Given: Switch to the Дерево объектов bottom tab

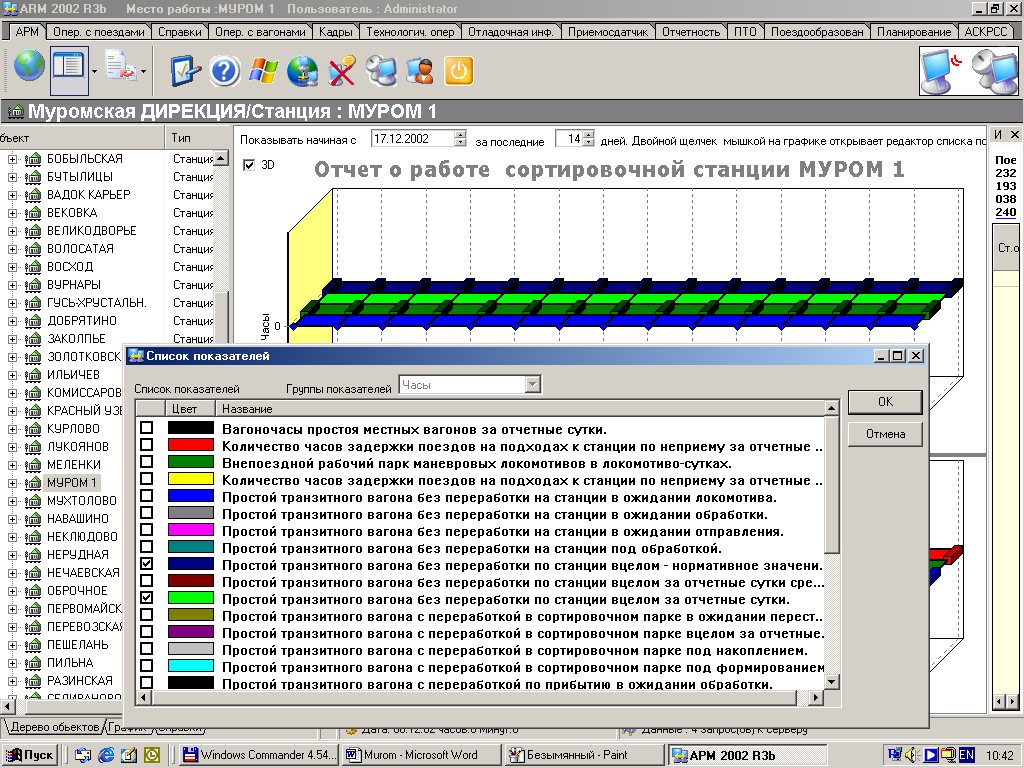Looking at the screenshot, I should pyautogui.click(x=54, y=727).
